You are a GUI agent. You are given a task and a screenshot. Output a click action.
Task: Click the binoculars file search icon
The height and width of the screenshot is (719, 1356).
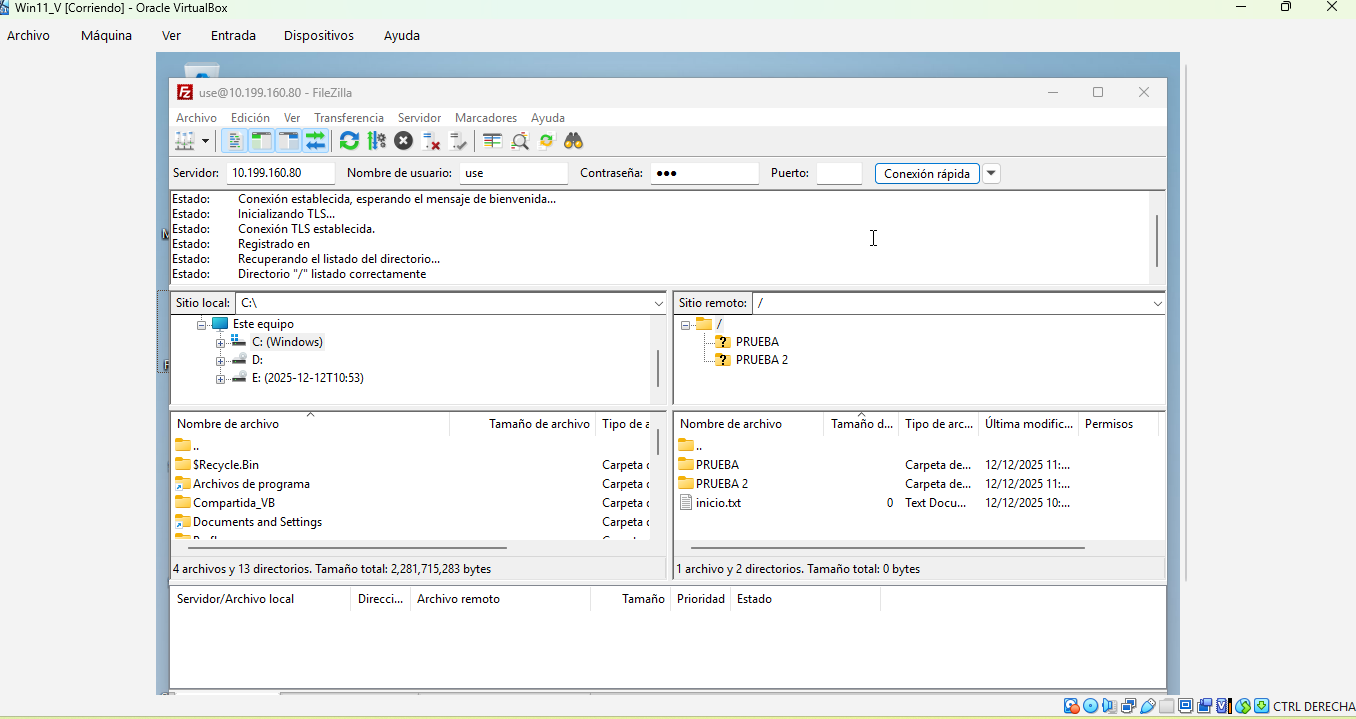click(573, 141)
